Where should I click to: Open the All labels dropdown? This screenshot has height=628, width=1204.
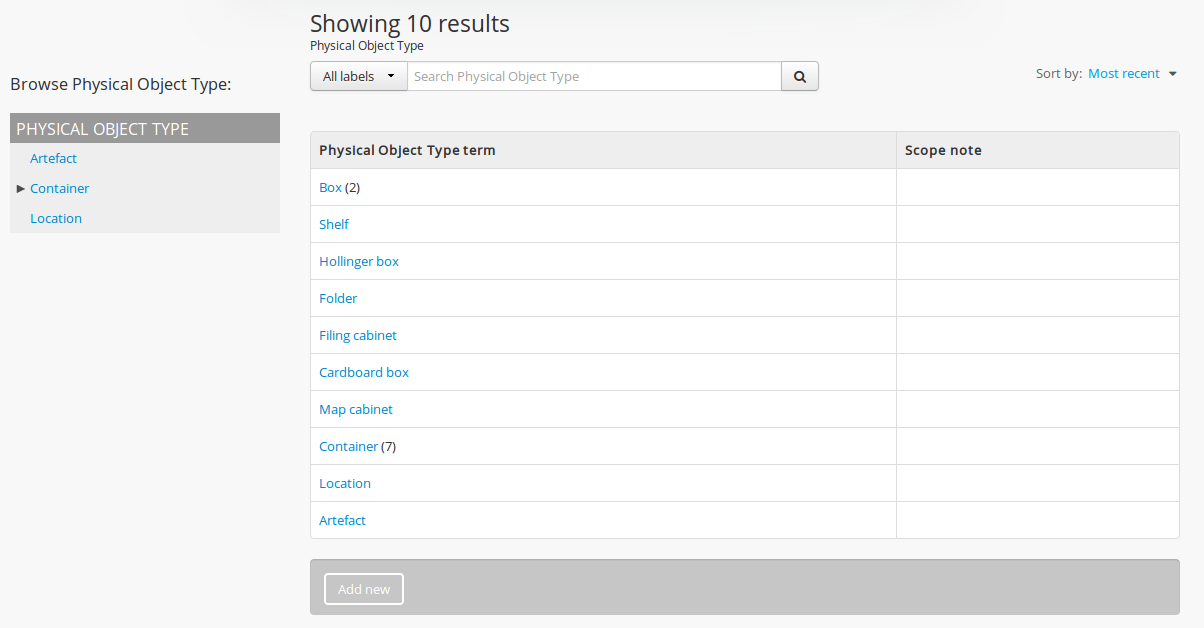(x=358, y=76)
